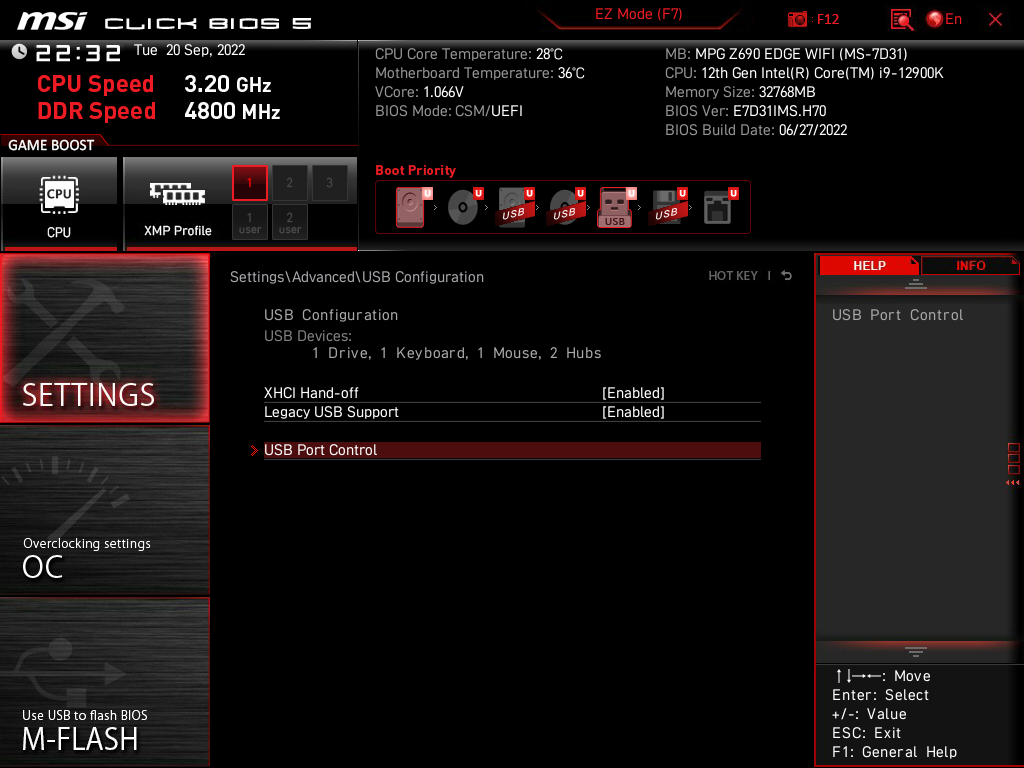1024x768 pixels.
Task: Go back using the return arrow icon
Action: tap(787, 276)
